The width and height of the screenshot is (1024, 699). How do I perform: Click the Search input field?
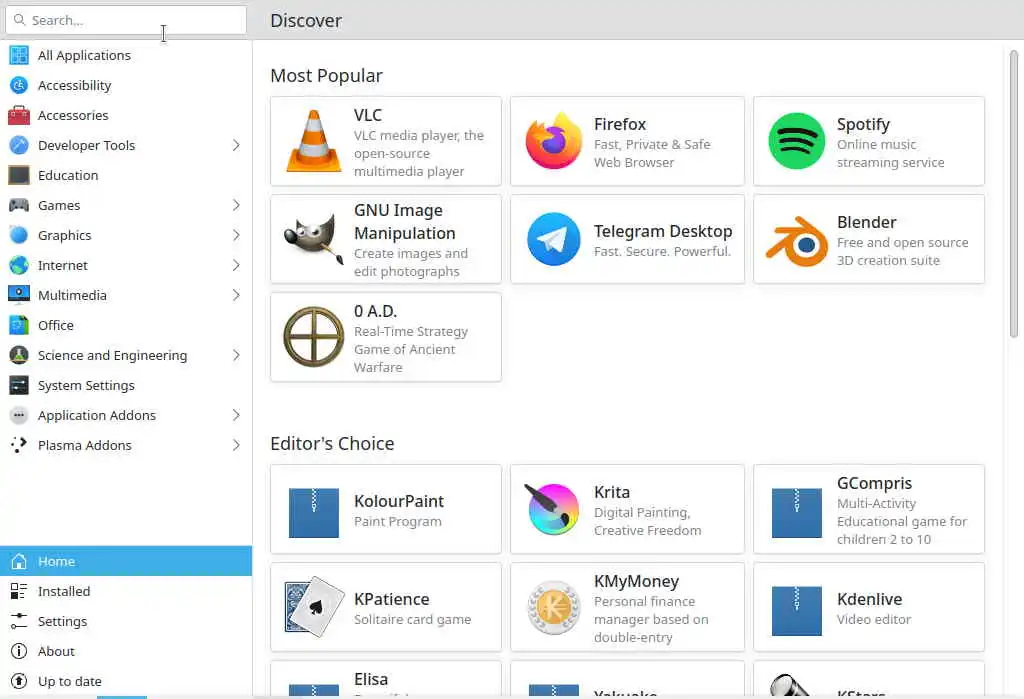[126, 20]
